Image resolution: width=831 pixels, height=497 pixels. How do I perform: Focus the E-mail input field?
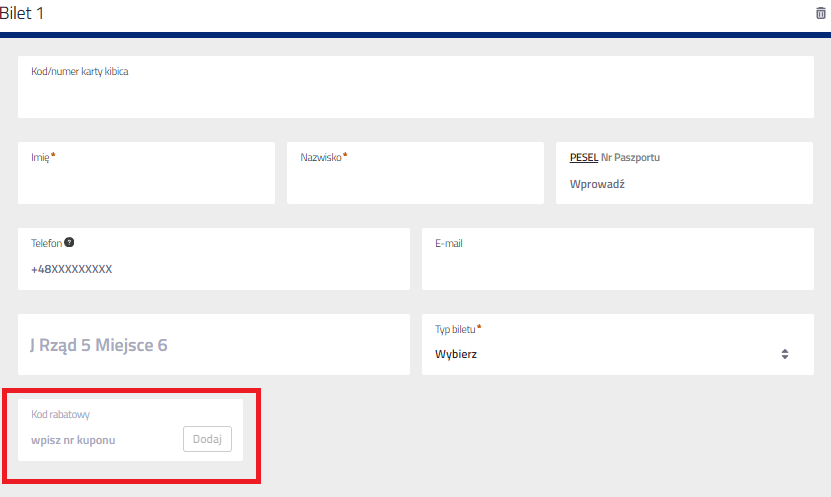tap(617, 270)
